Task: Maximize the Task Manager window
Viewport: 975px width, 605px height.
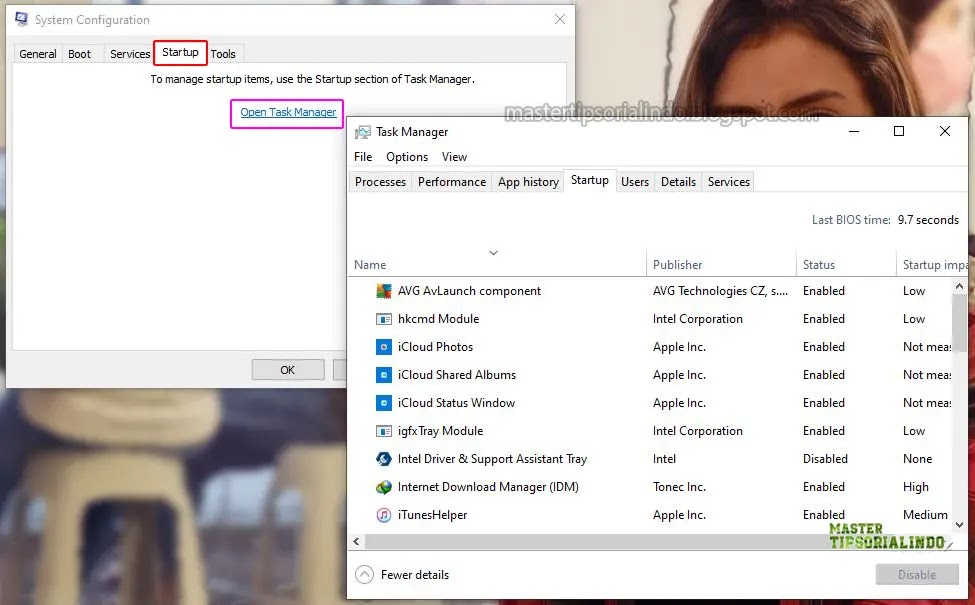Action: point(899,131)
